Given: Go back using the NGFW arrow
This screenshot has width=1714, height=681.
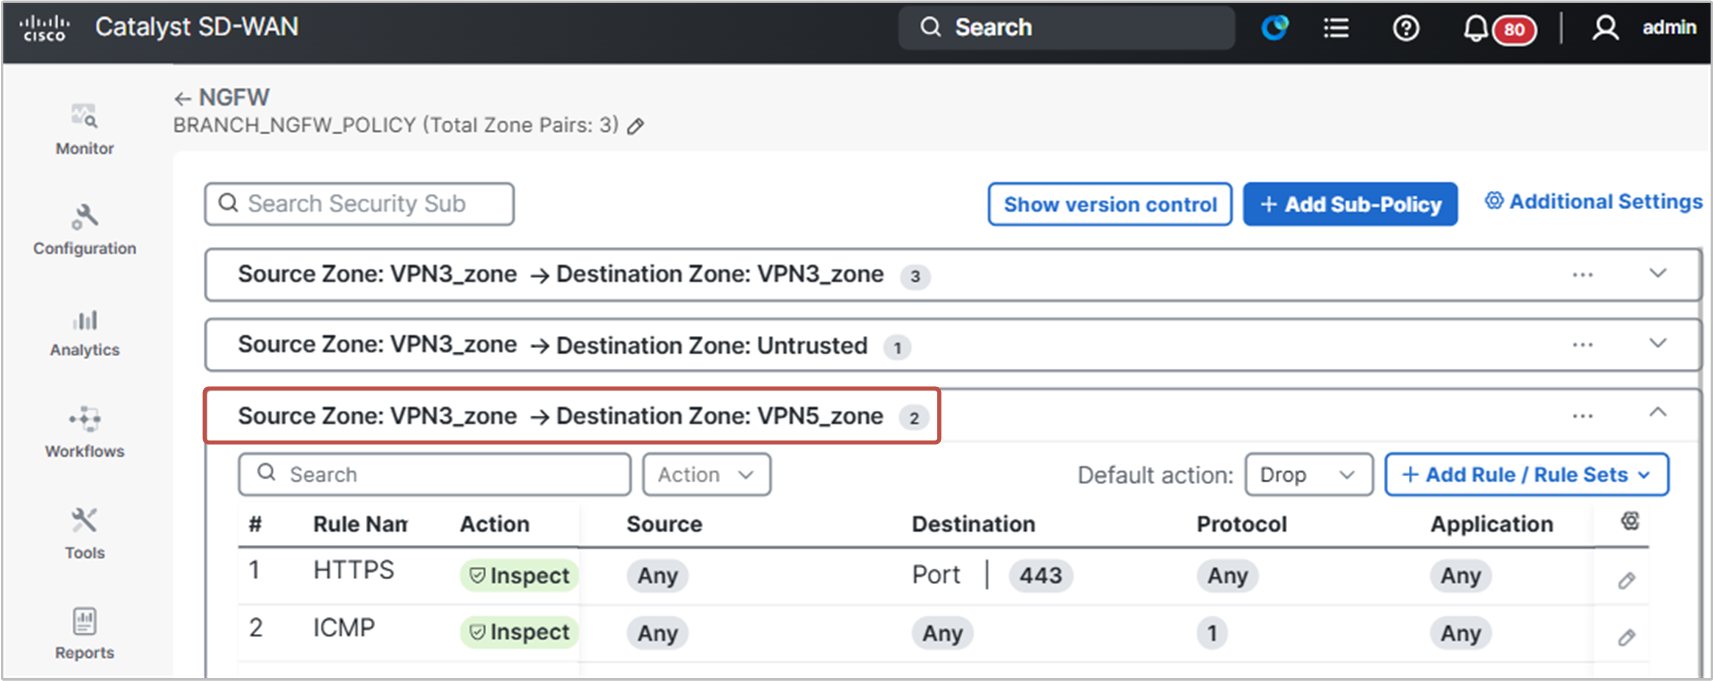Looking at the screenshot, I should [182, 98].
